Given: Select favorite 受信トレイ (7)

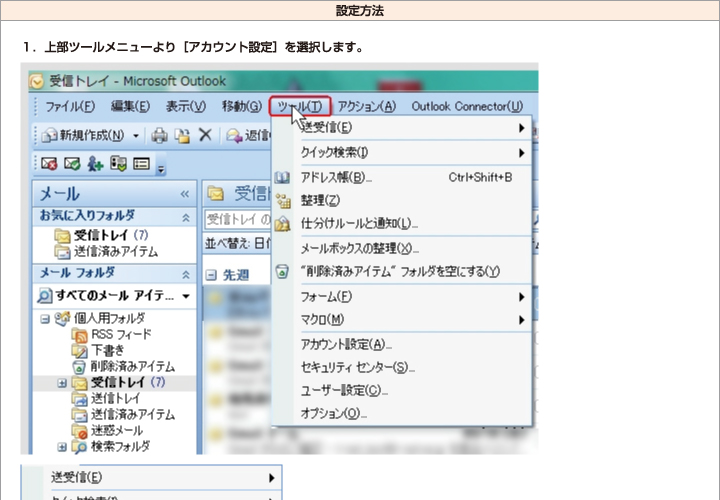Looking at the screenshot, I should (x=101, y=236).
